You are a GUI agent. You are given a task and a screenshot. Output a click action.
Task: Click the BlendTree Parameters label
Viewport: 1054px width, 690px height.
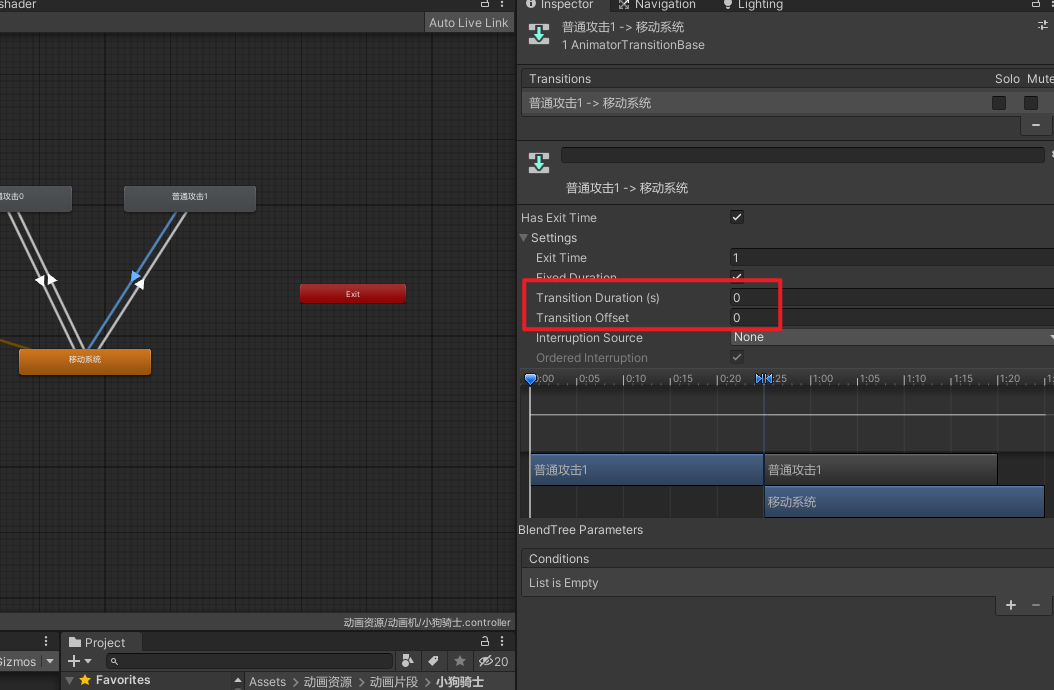(580, 530)
